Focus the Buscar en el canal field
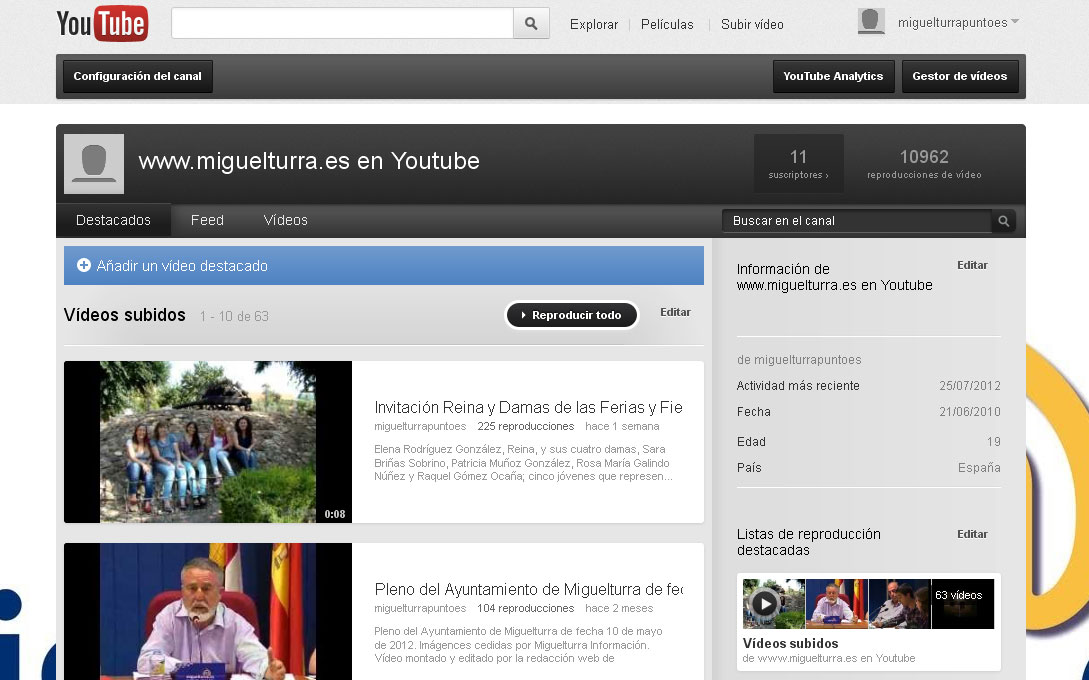 click(858, 221)
